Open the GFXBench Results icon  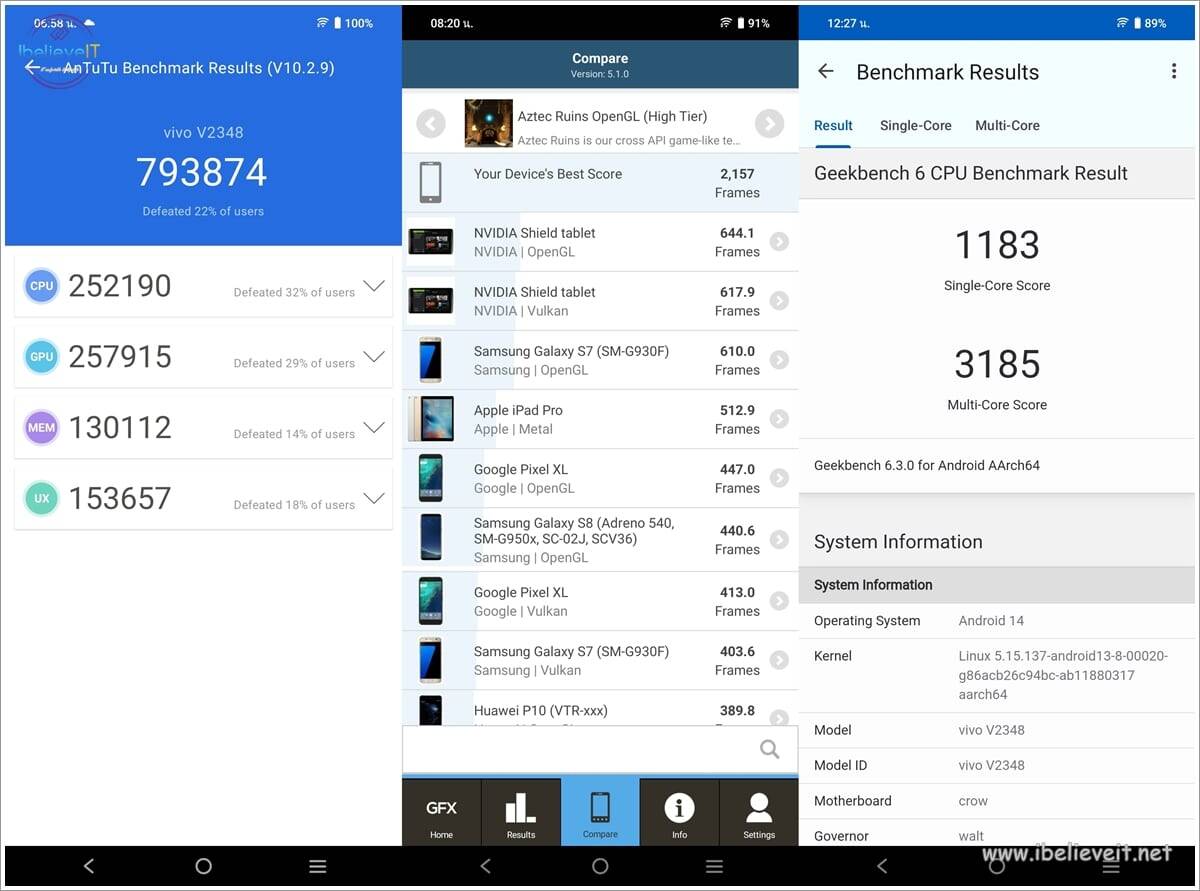tap(520, 814)
